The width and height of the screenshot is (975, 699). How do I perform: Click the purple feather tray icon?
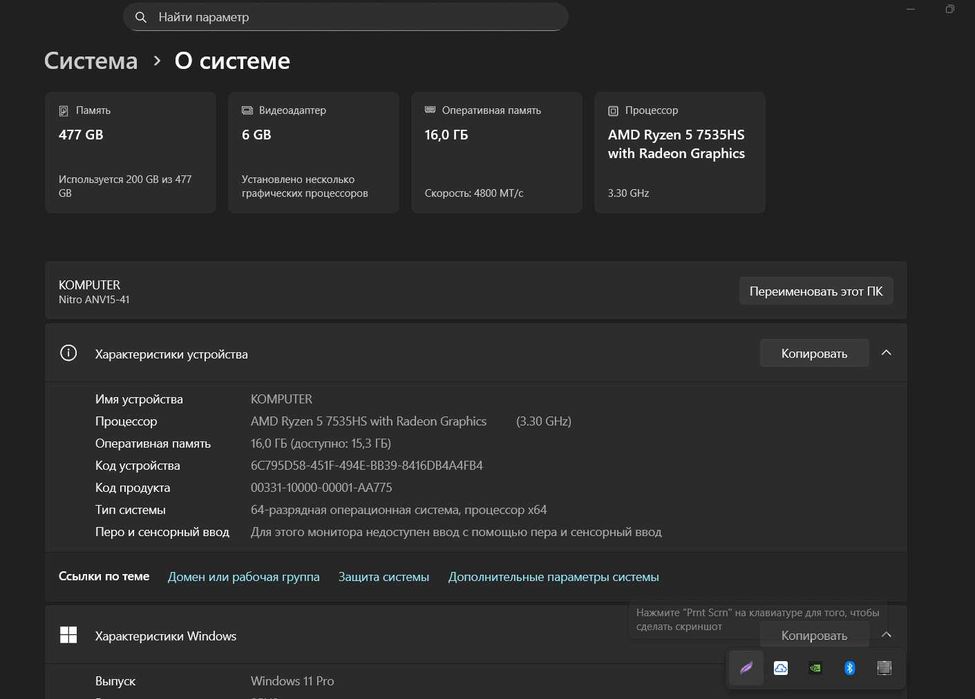746,668
